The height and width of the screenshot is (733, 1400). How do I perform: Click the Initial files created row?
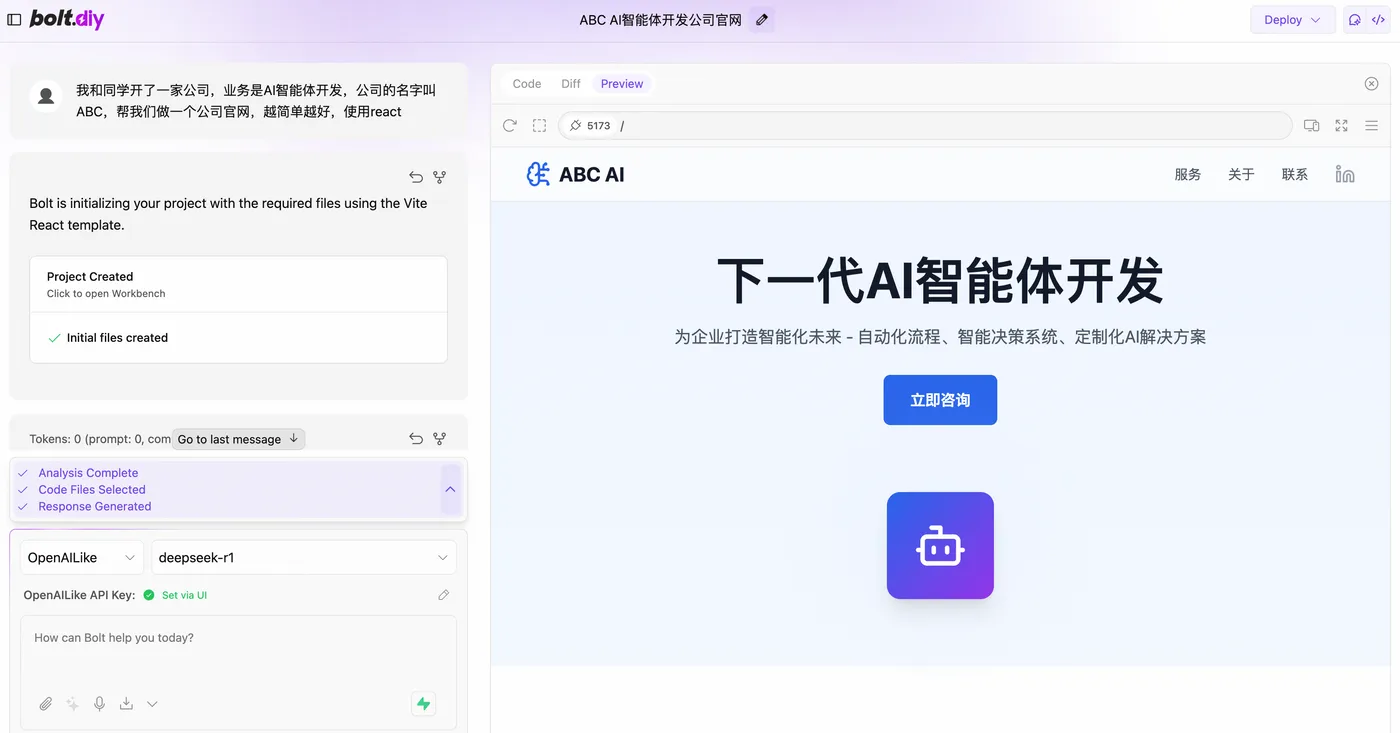(238, 338)
